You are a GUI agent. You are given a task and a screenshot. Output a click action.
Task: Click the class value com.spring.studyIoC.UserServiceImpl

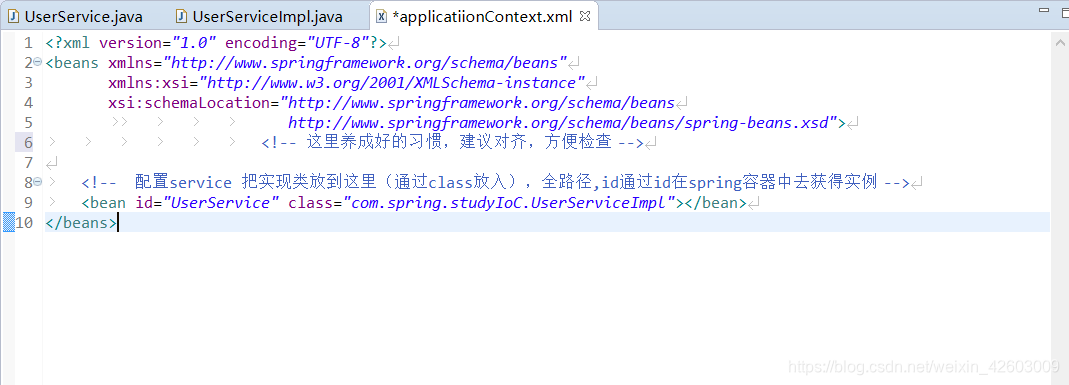coord(509,202)
